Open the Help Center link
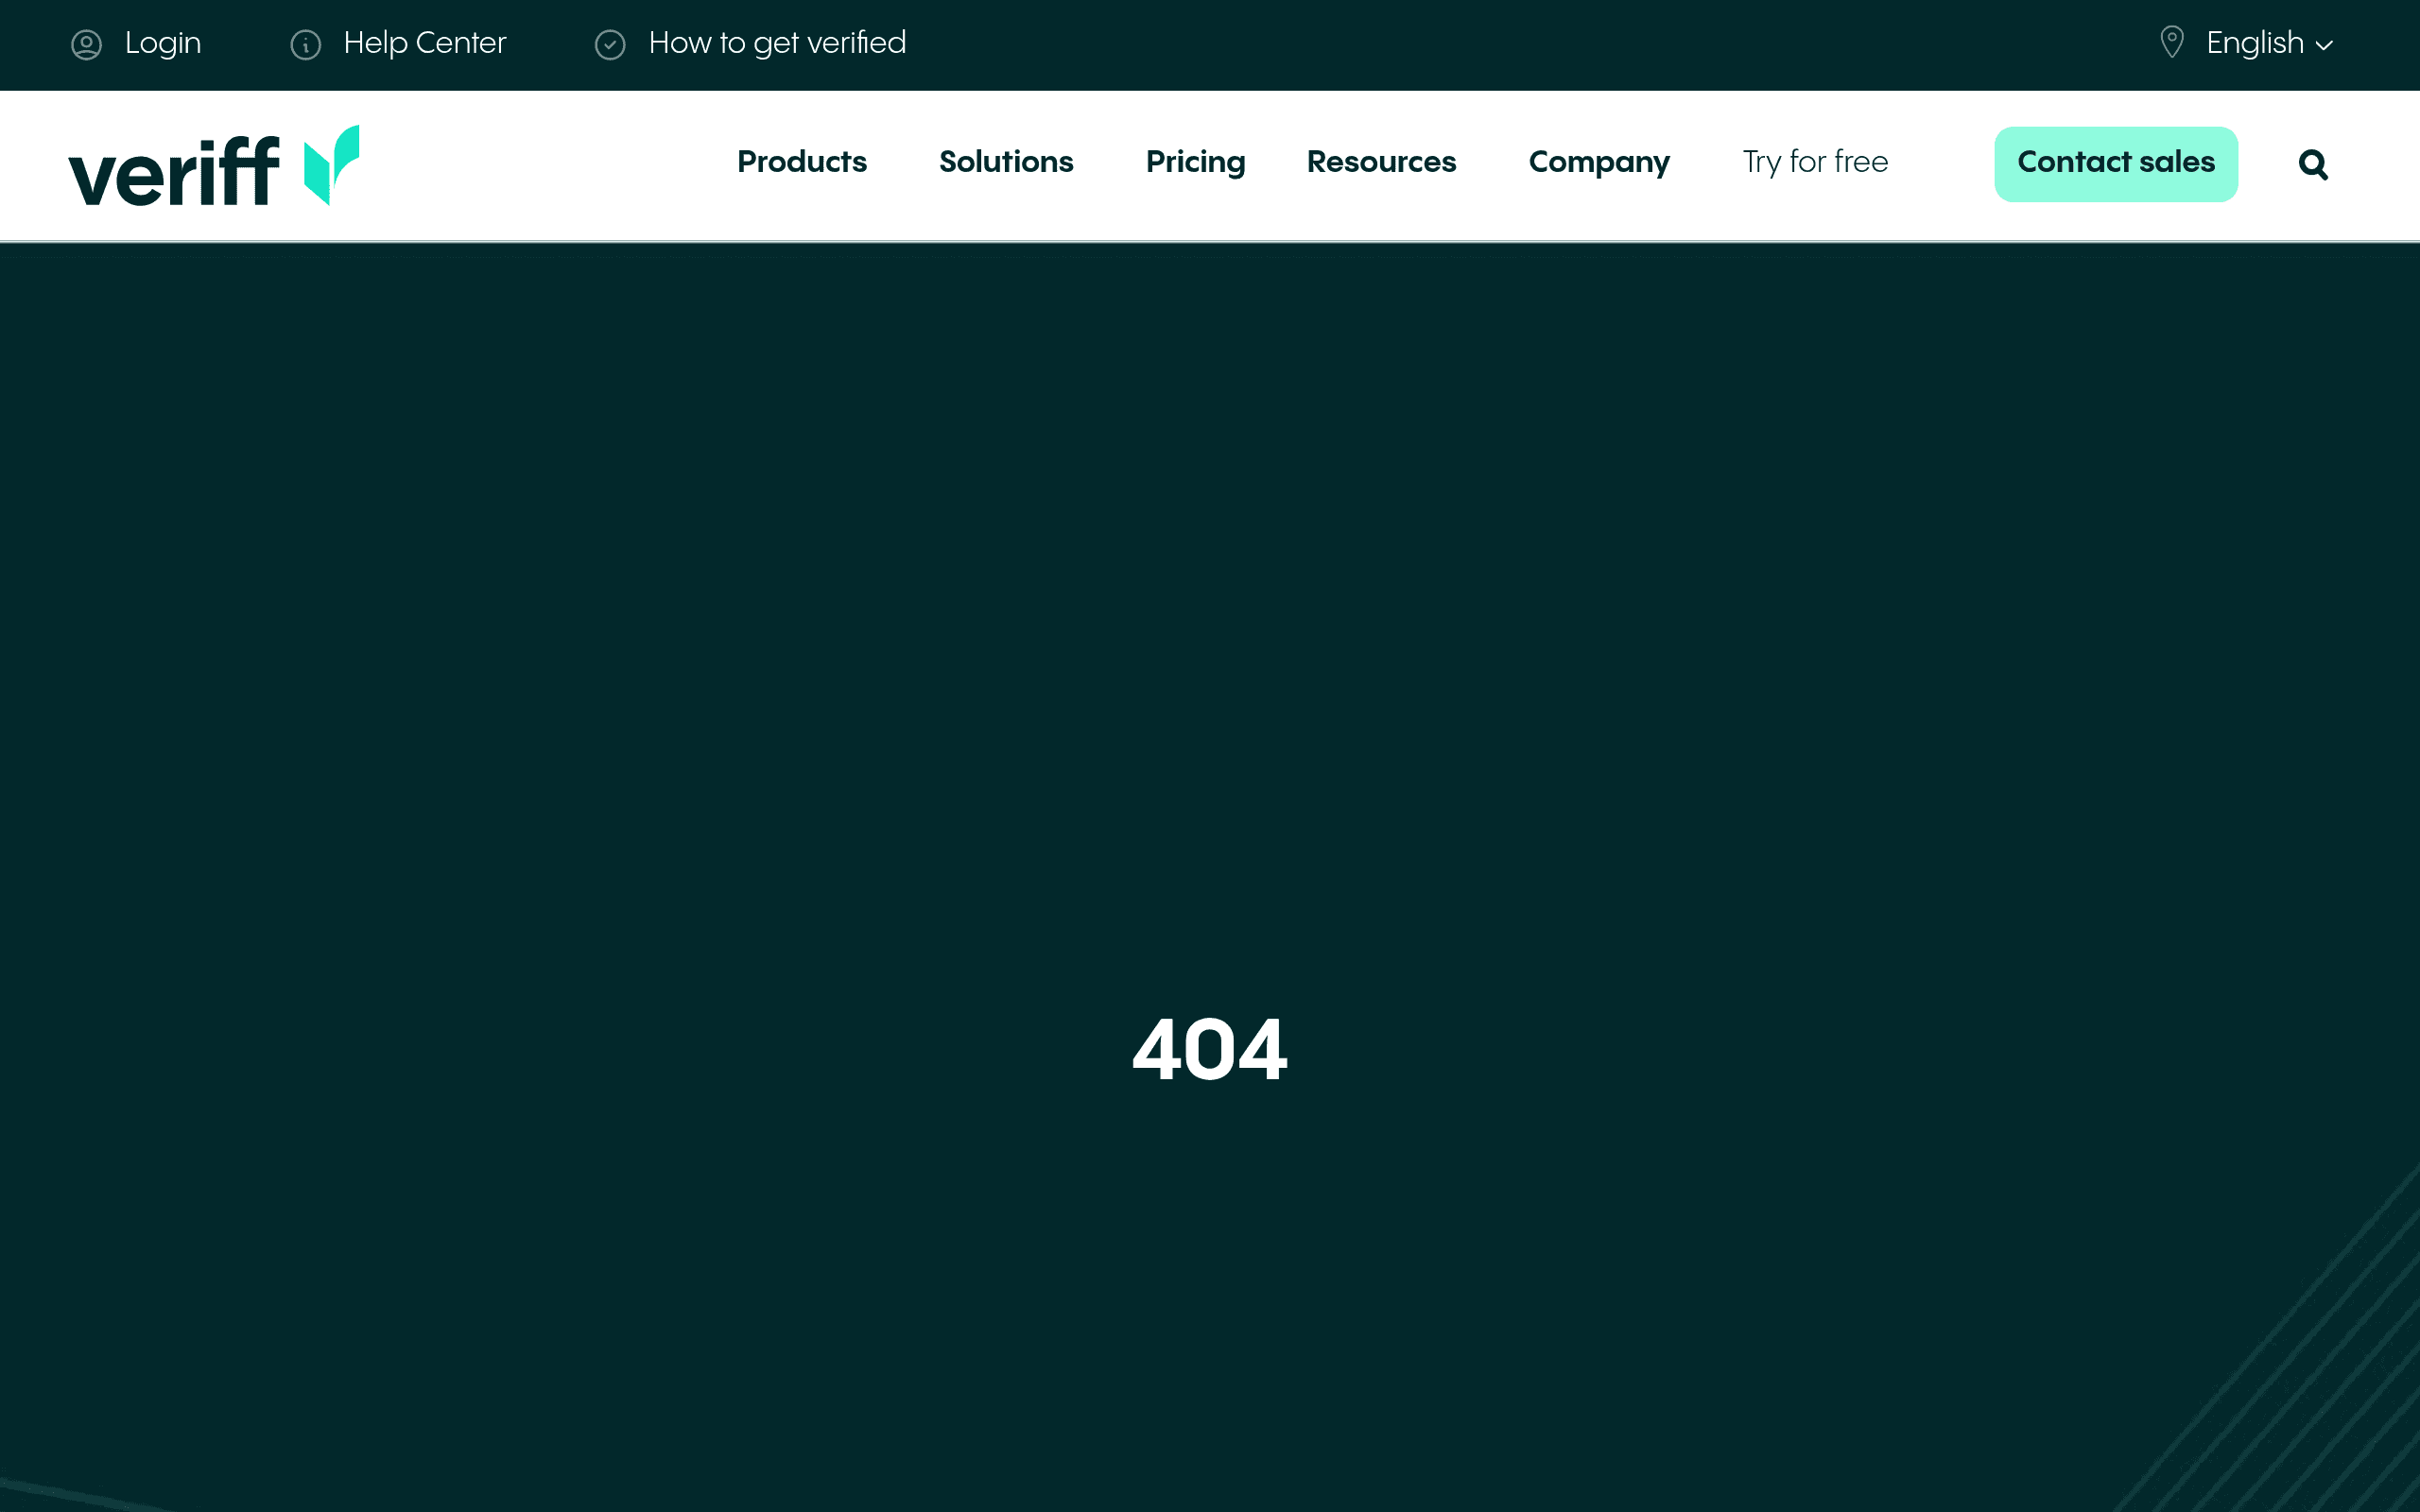This screenshot has height=1512, width=2420. [425, 43]
